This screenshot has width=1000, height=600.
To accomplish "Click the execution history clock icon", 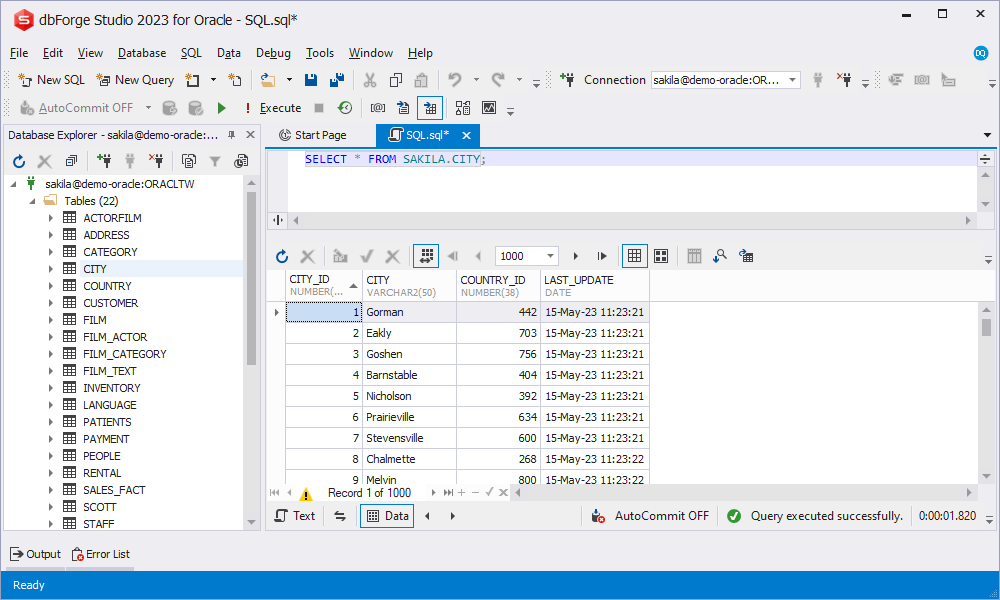I will click(345, 108).
